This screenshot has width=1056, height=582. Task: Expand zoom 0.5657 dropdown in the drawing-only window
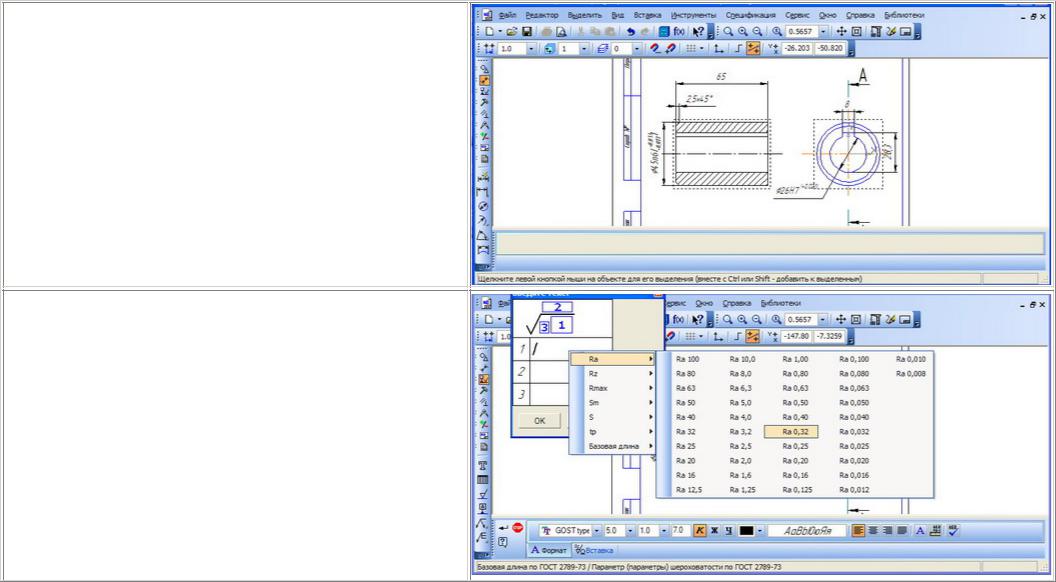tap(823, 32)
